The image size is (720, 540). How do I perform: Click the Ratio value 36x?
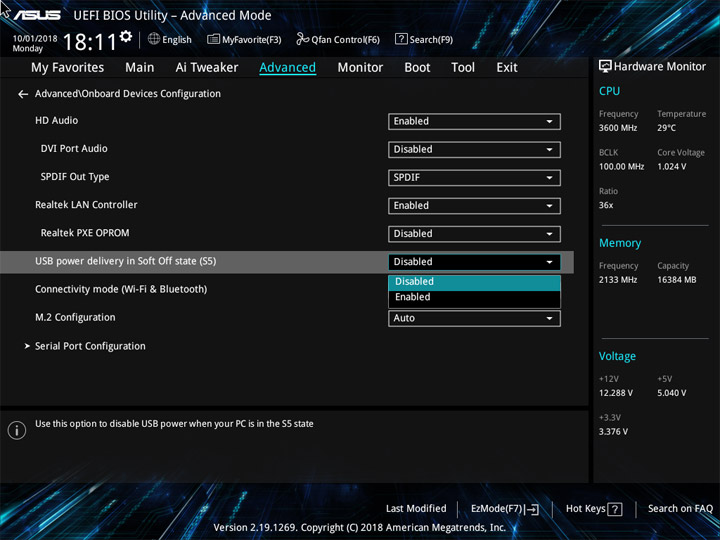click(606, 205)
